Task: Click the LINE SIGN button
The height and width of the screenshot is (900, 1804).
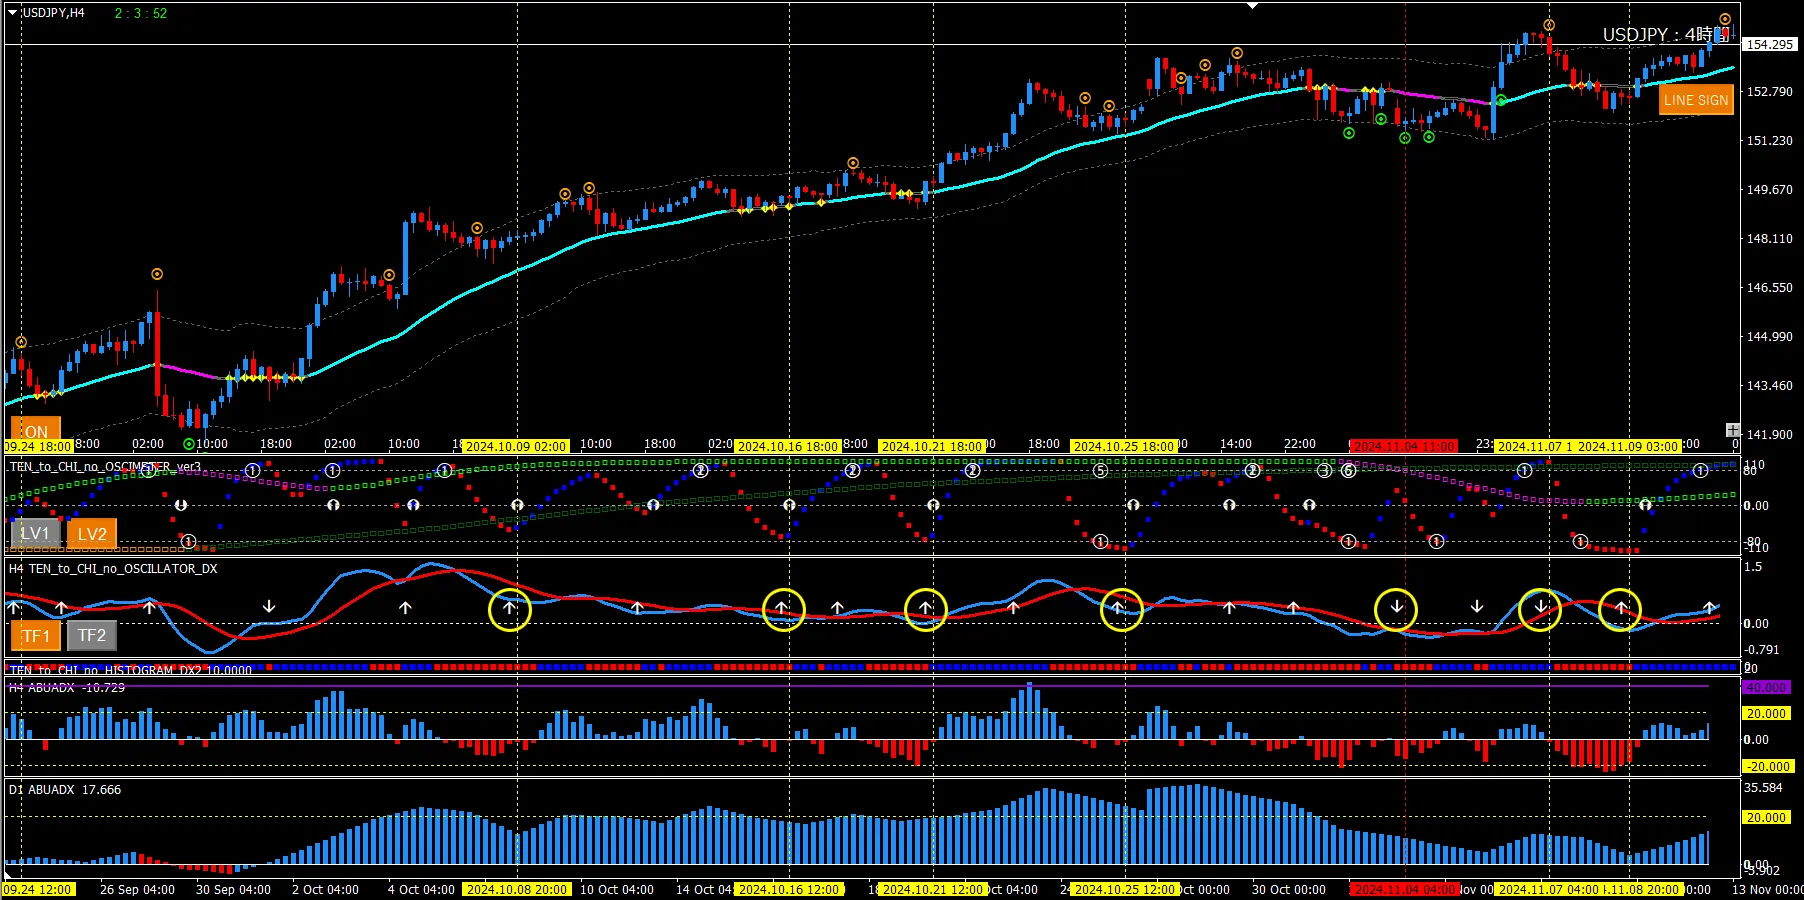Action: [x=1695, y=100]
